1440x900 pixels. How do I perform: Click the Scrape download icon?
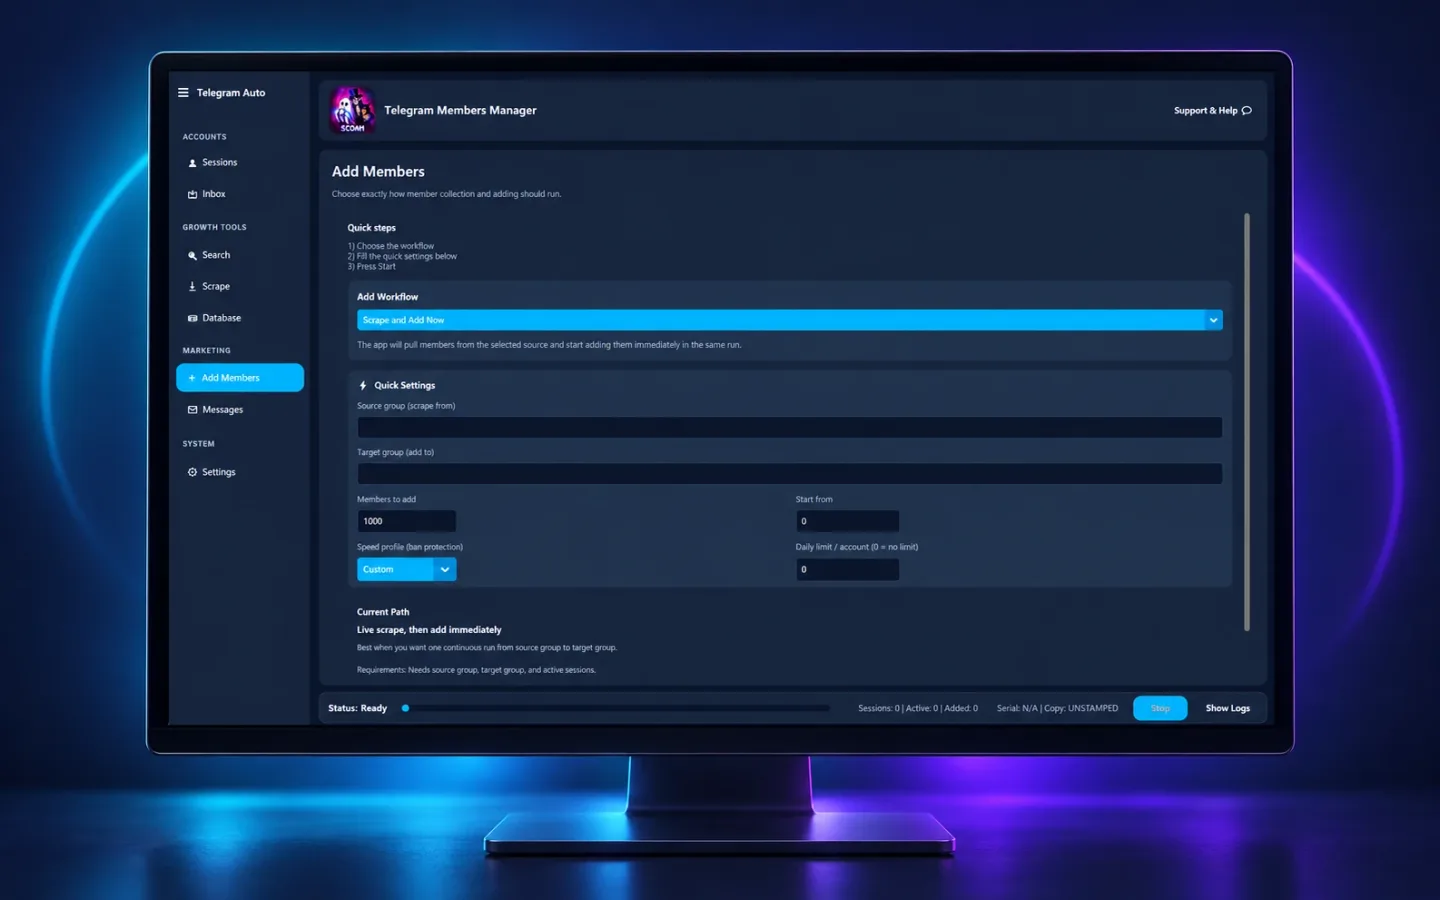point(192,286)
